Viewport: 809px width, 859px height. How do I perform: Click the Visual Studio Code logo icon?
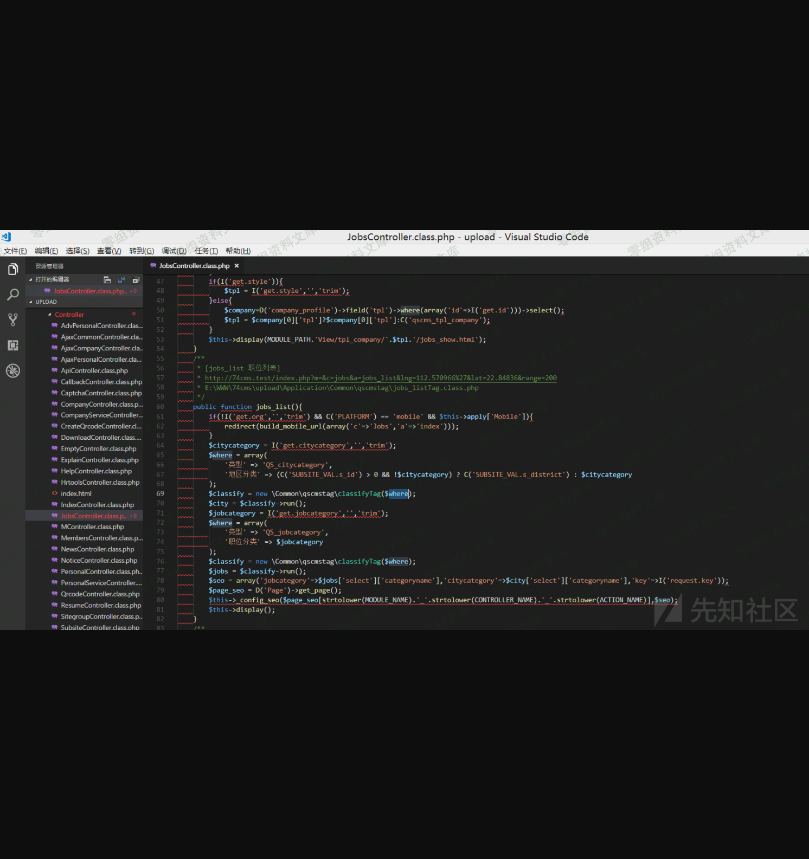click(x=6, y=237)
